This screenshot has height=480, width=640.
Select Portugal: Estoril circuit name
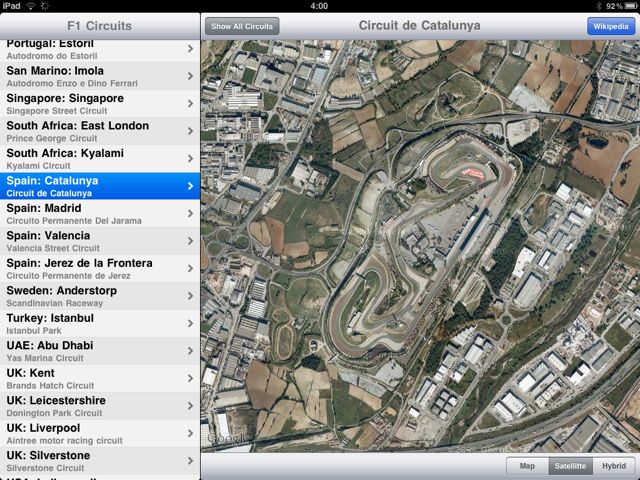50,43
